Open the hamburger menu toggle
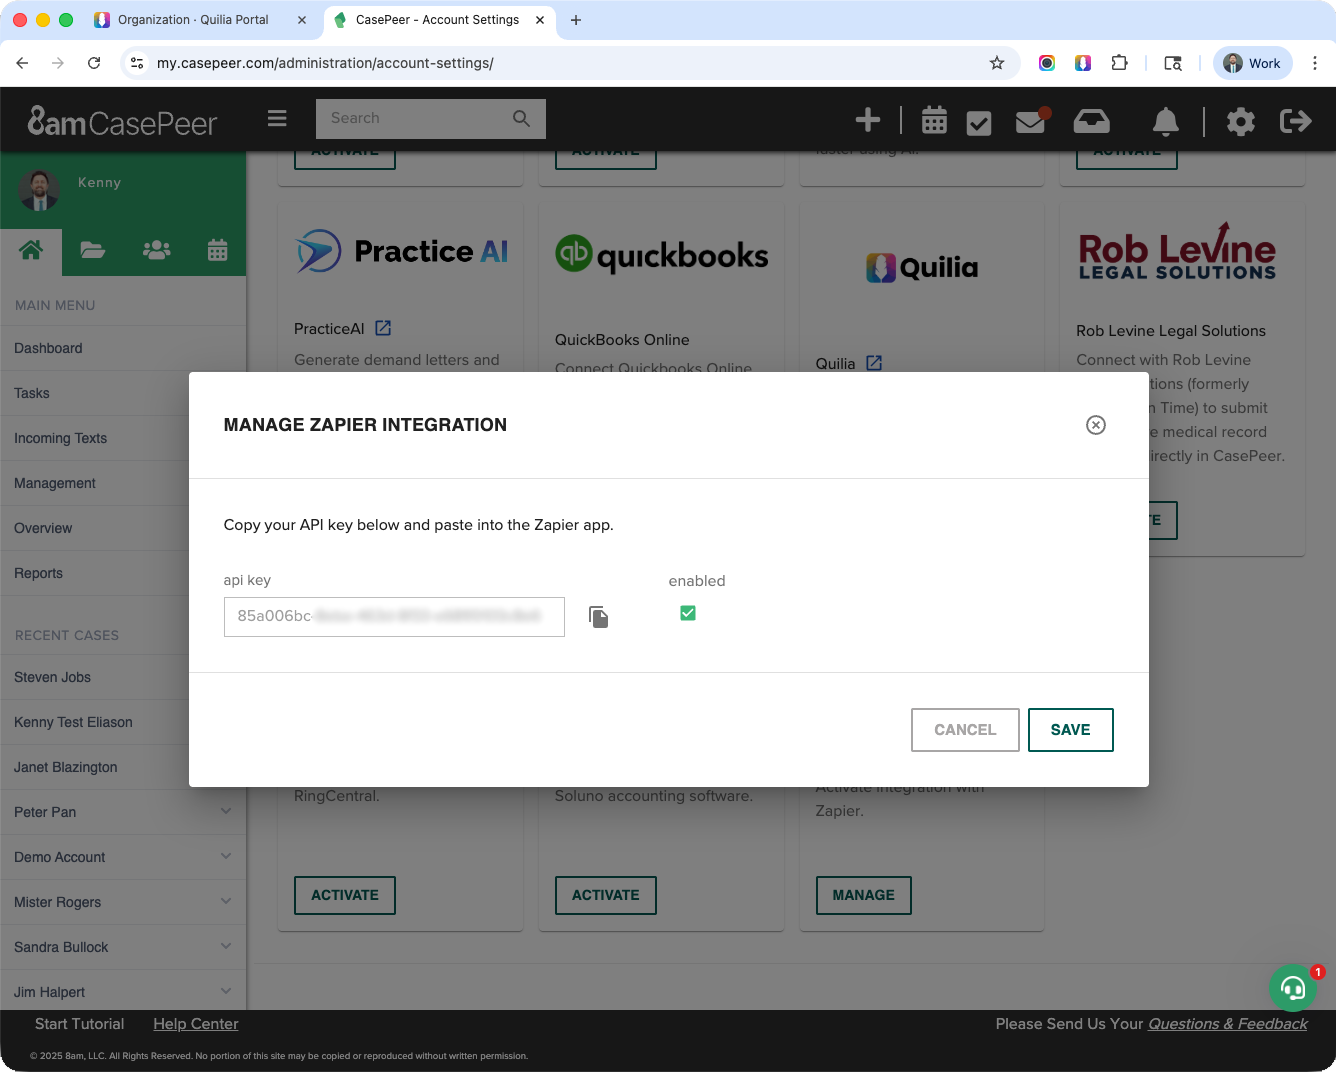 (x=277, y=119)
